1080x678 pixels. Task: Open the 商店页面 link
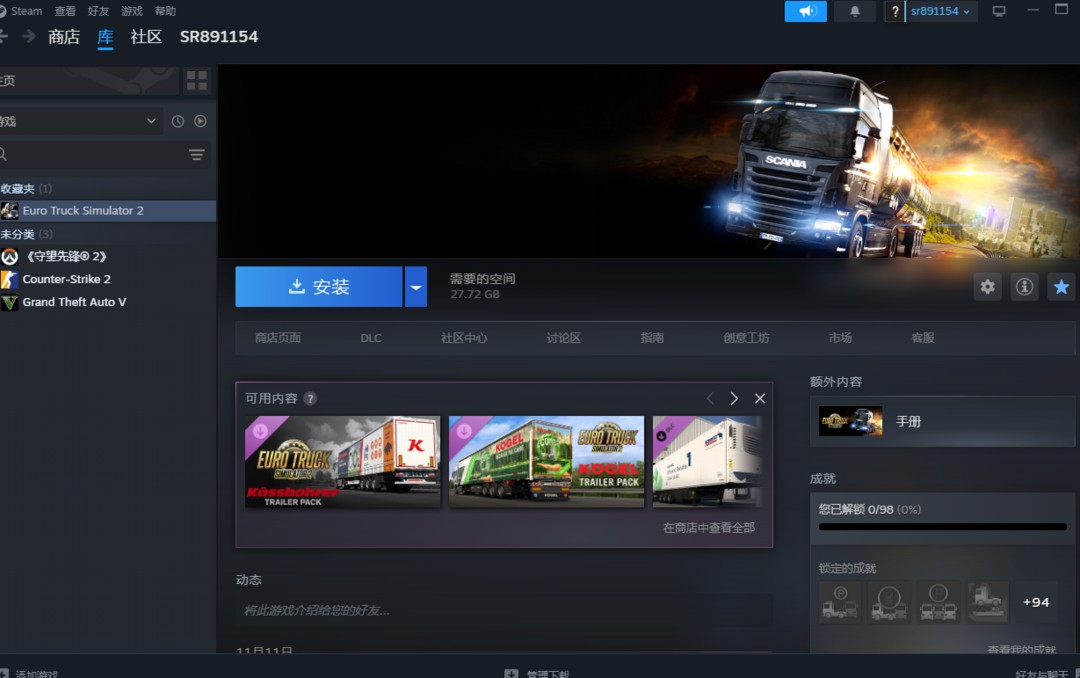click(x=278, y=338)
